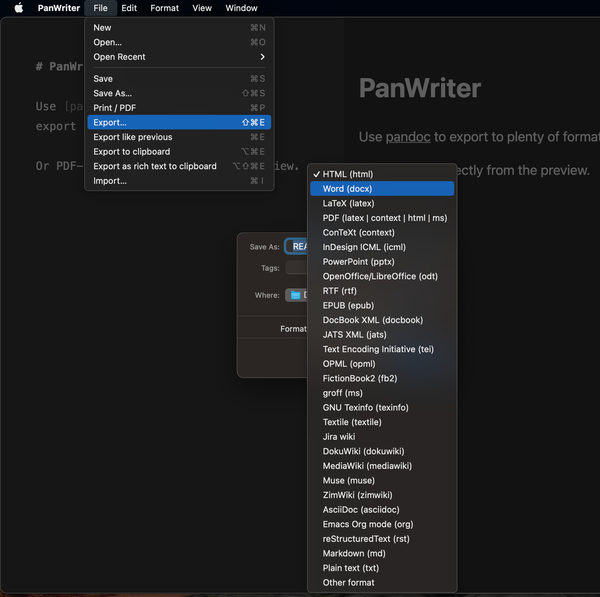Select OpenOffice/LibreOffice (odt) format
The width and height of the screenshot is (600, 597).
tap(382, 276)
